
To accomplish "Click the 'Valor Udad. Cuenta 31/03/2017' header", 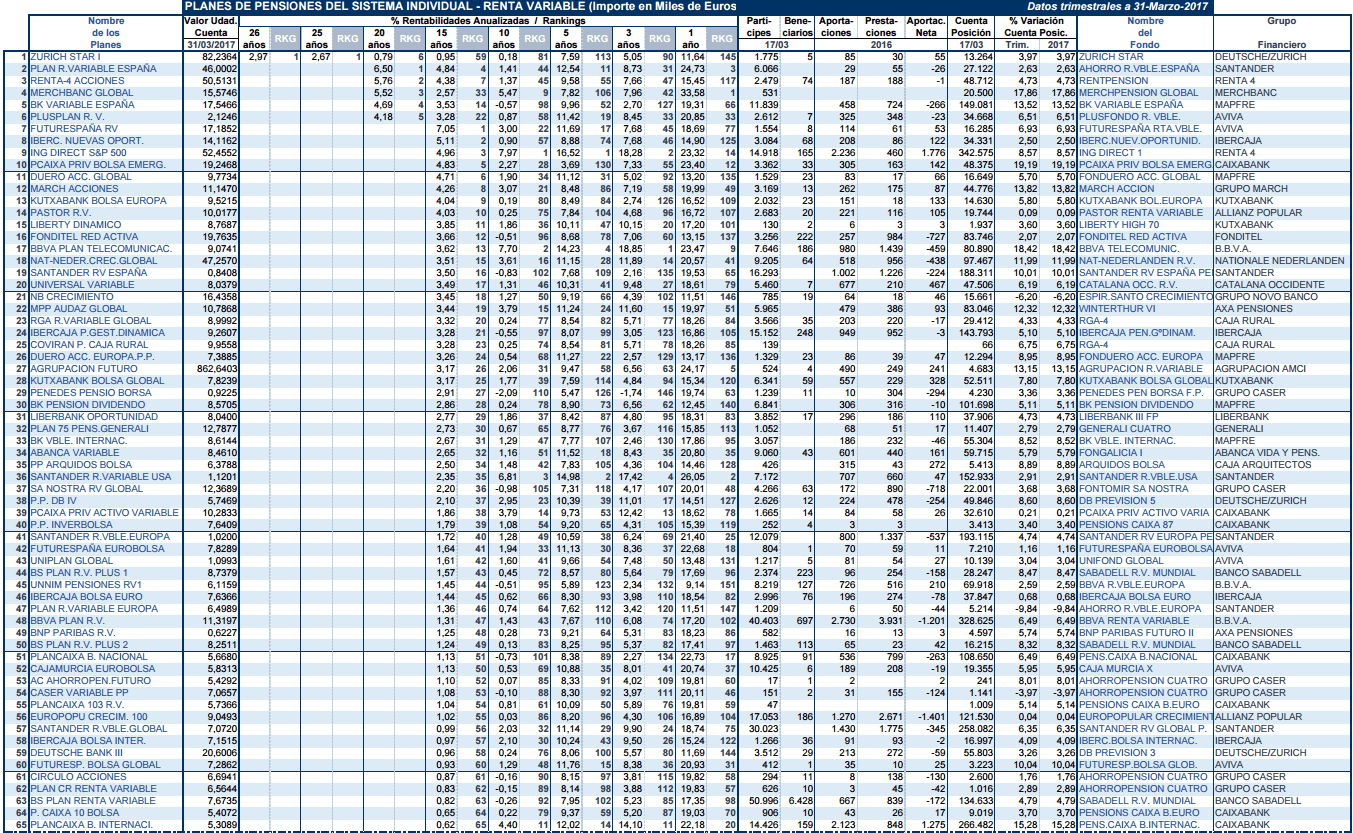I will pyautogui.click(x=211, y=32).
